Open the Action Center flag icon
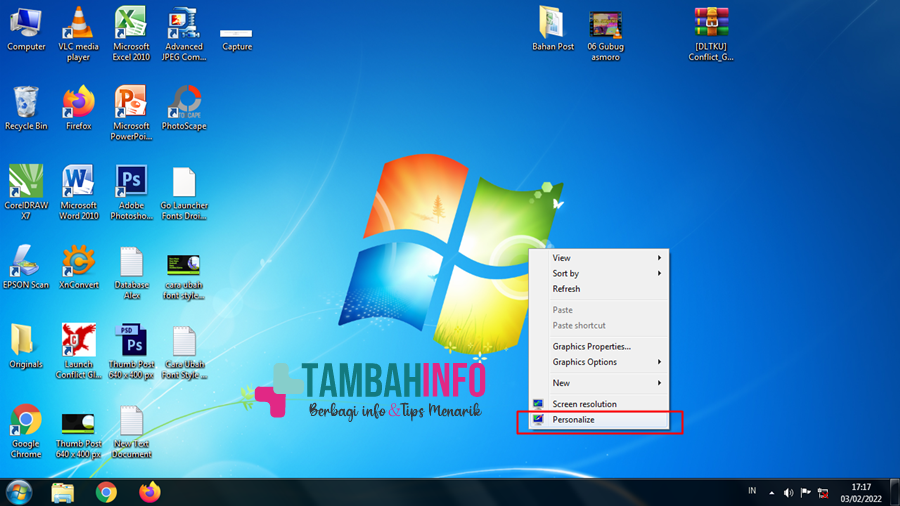The width and height of the screenshot is (900, 506). tap(805, 493)
